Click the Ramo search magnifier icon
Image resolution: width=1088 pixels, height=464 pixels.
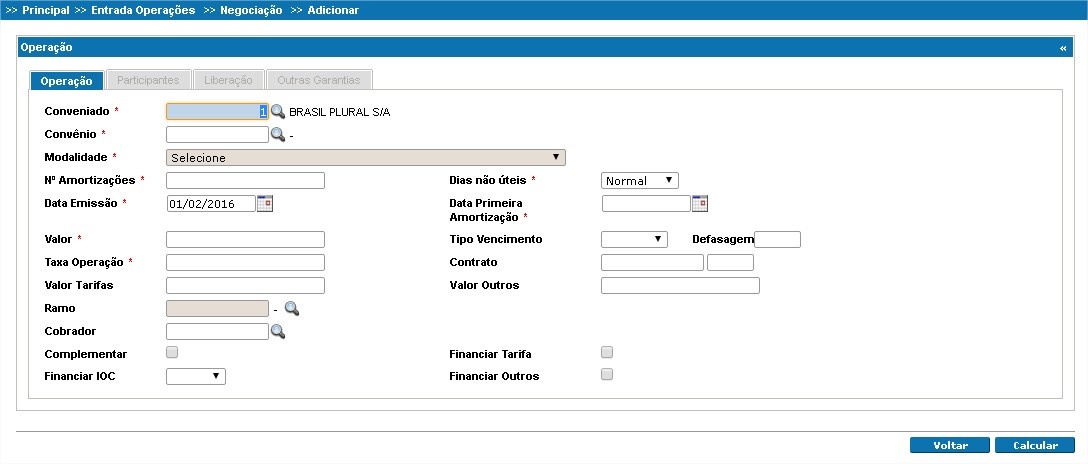tap(292, 309)
